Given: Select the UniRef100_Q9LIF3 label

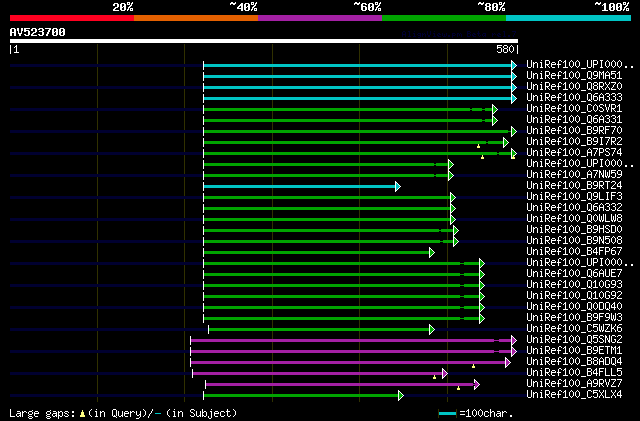Looking at the screenshot, I should (574, 197).
